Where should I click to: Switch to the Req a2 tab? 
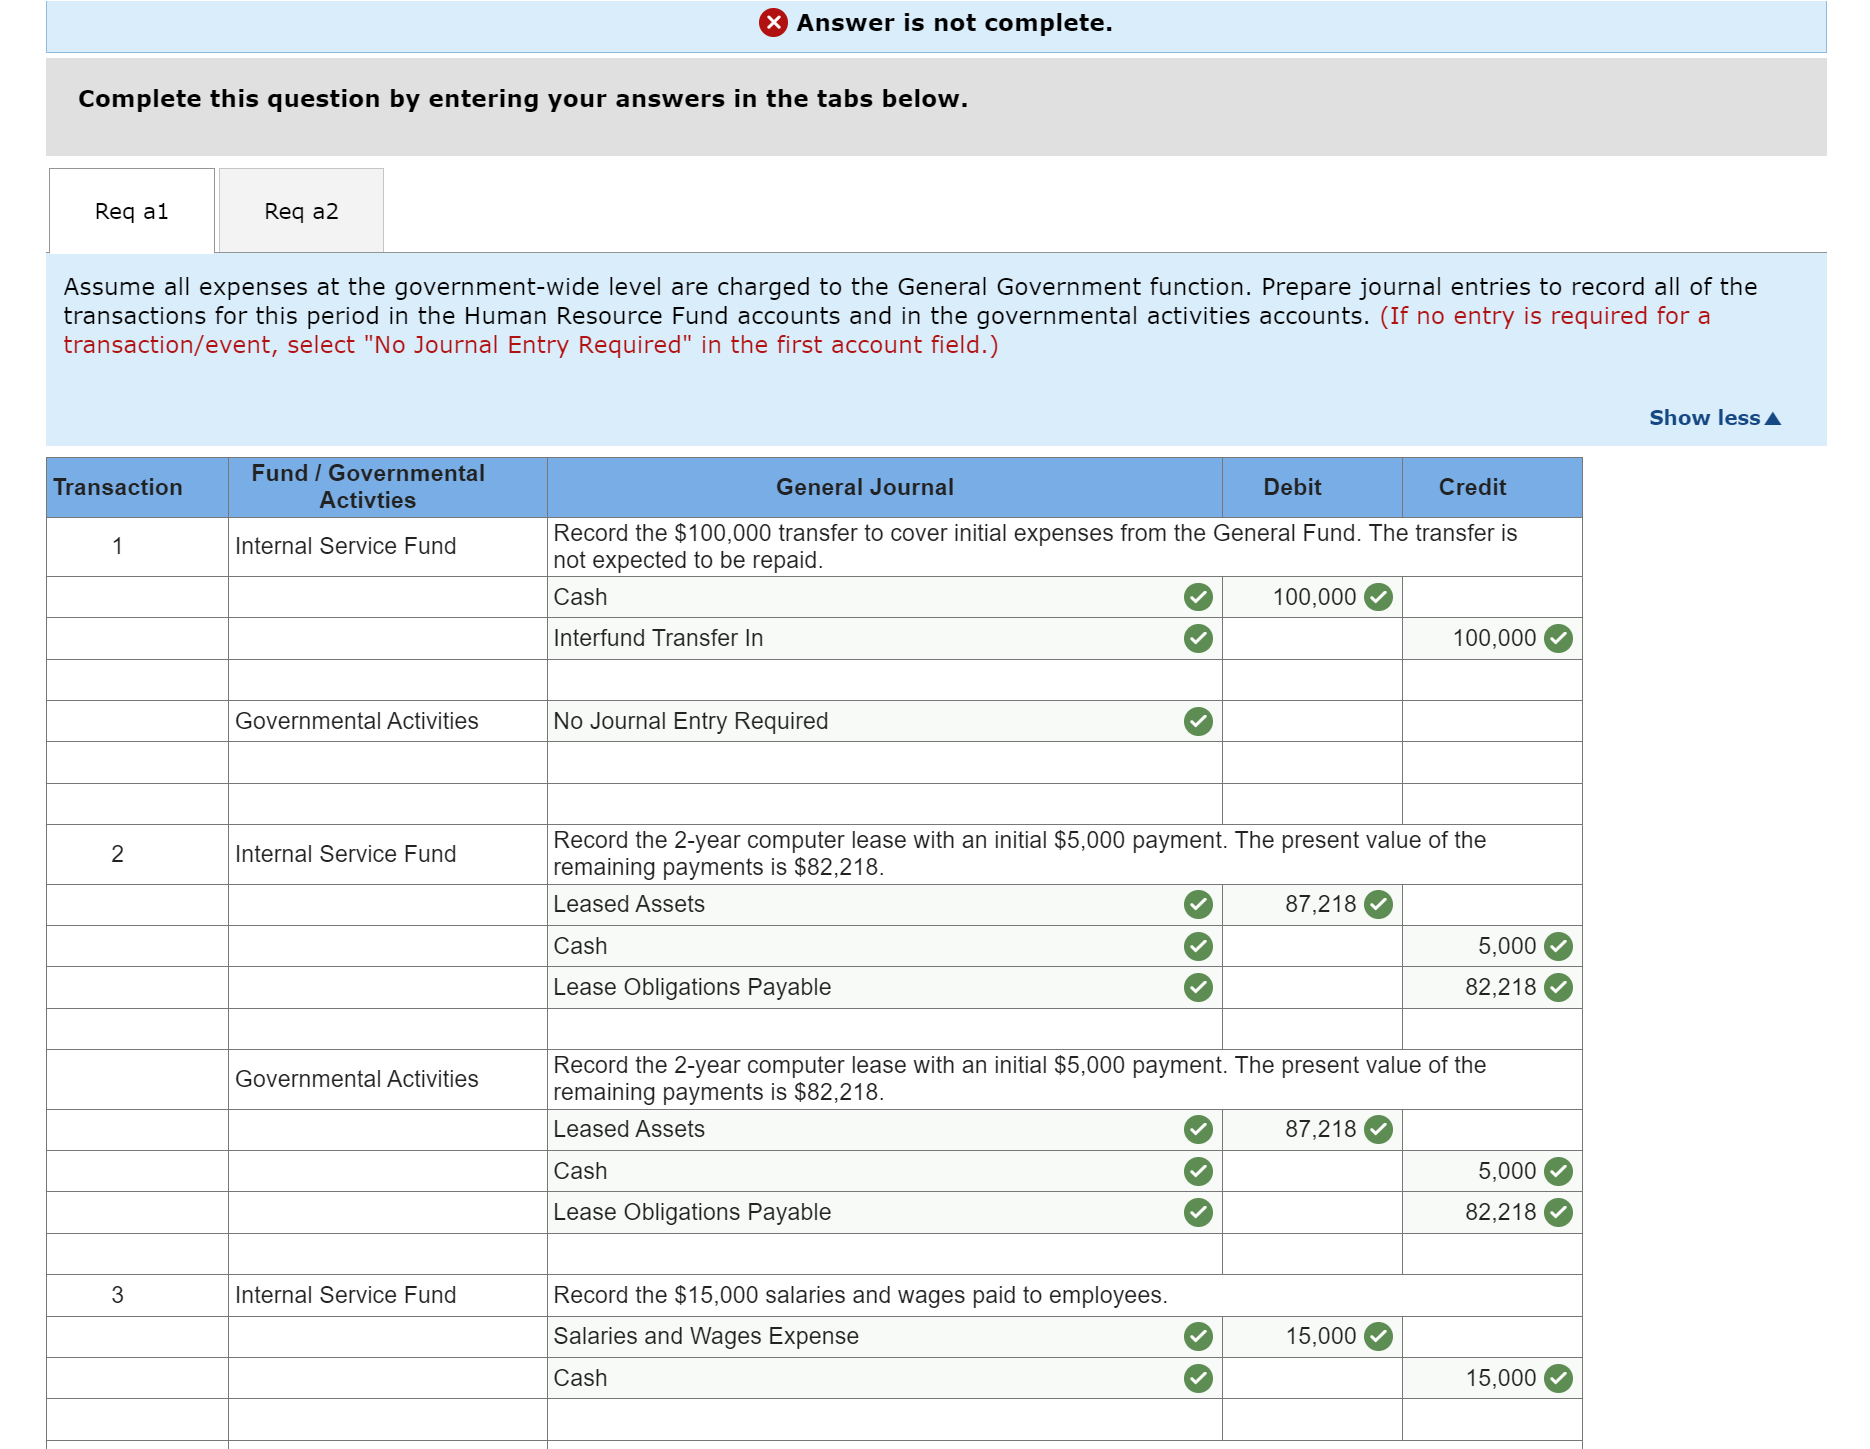301,211
